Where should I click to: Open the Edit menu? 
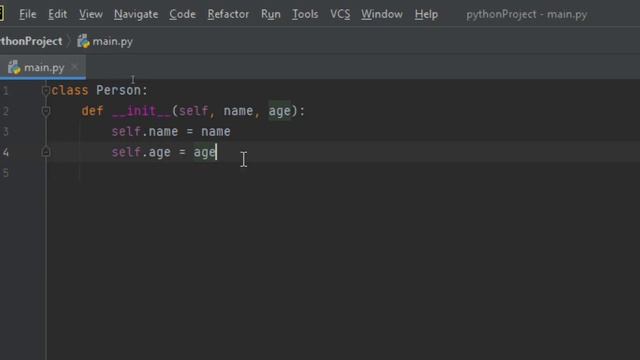(x=57, y=14)
